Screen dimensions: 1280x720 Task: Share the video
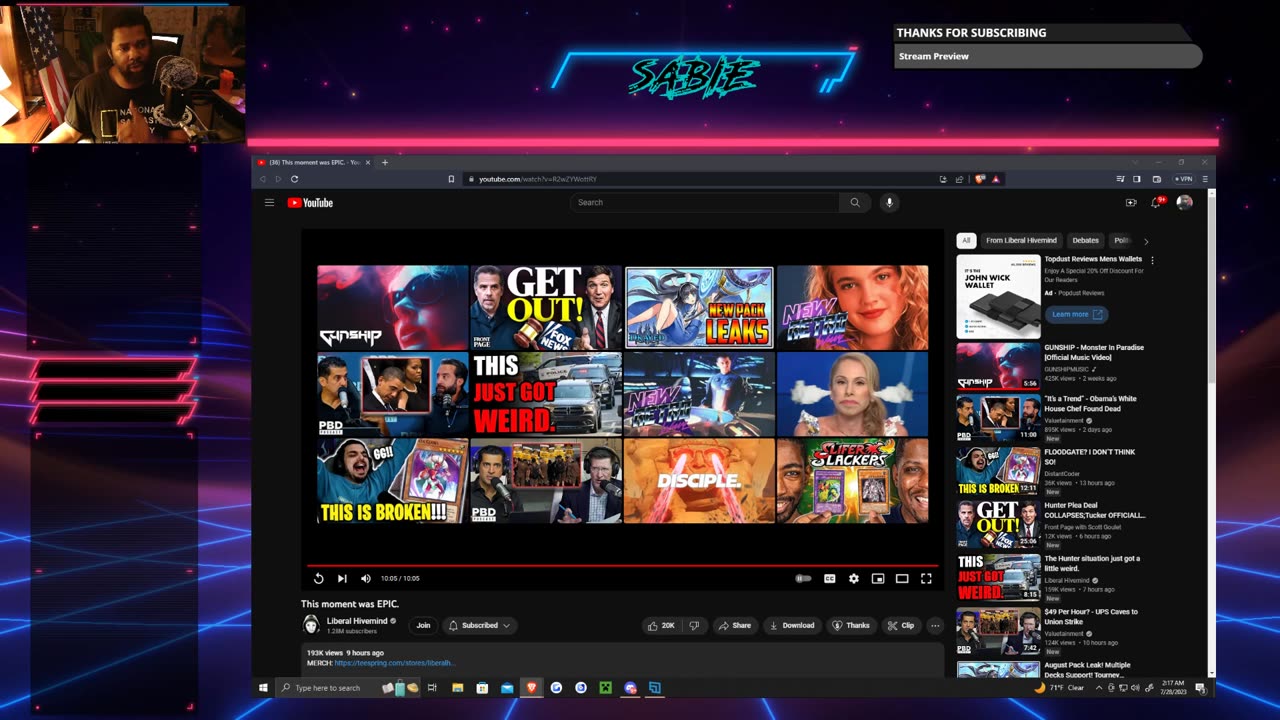(x=735, y=625)
